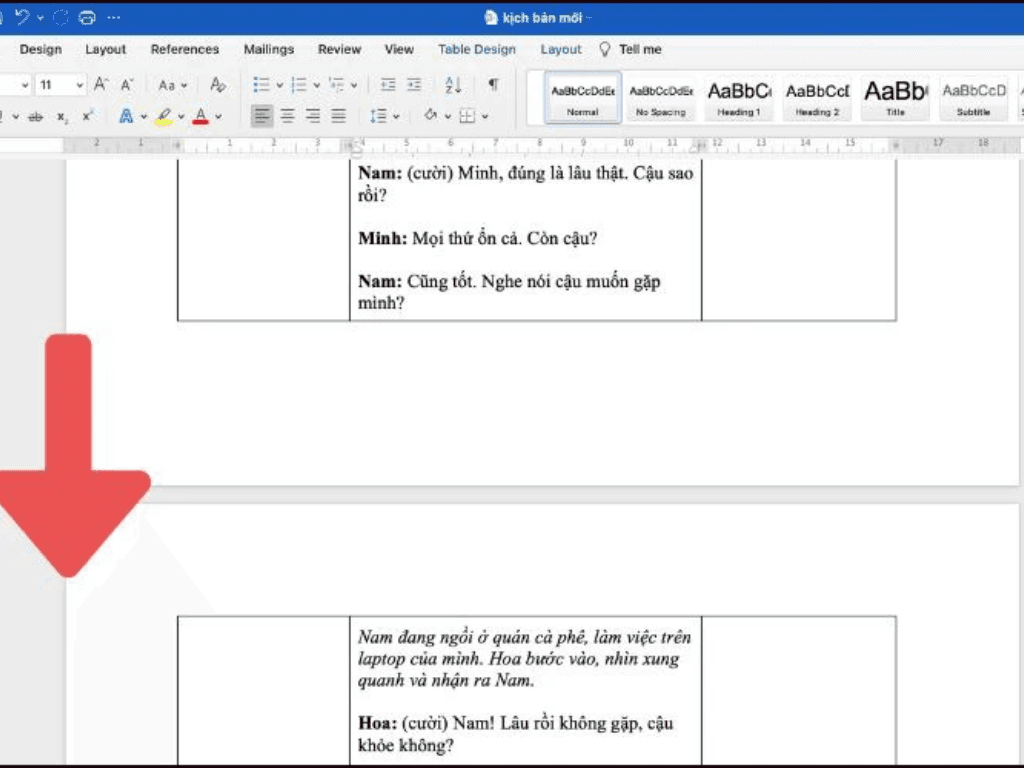The width and height of the screenshot is (1024, 768).
Task: Apply justify text alignment
Action: point(339,116)
